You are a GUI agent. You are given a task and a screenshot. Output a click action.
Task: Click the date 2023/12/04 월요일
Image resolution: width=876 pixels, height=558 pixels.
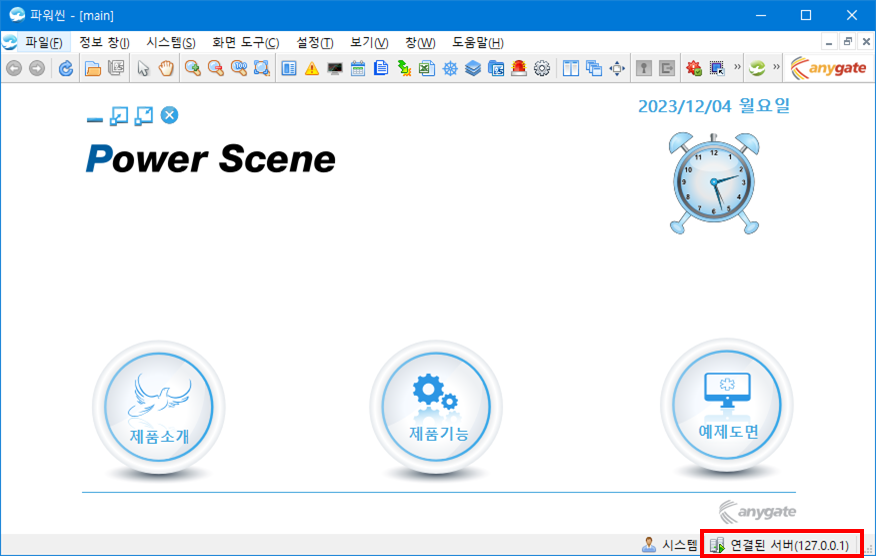point(714,106)
